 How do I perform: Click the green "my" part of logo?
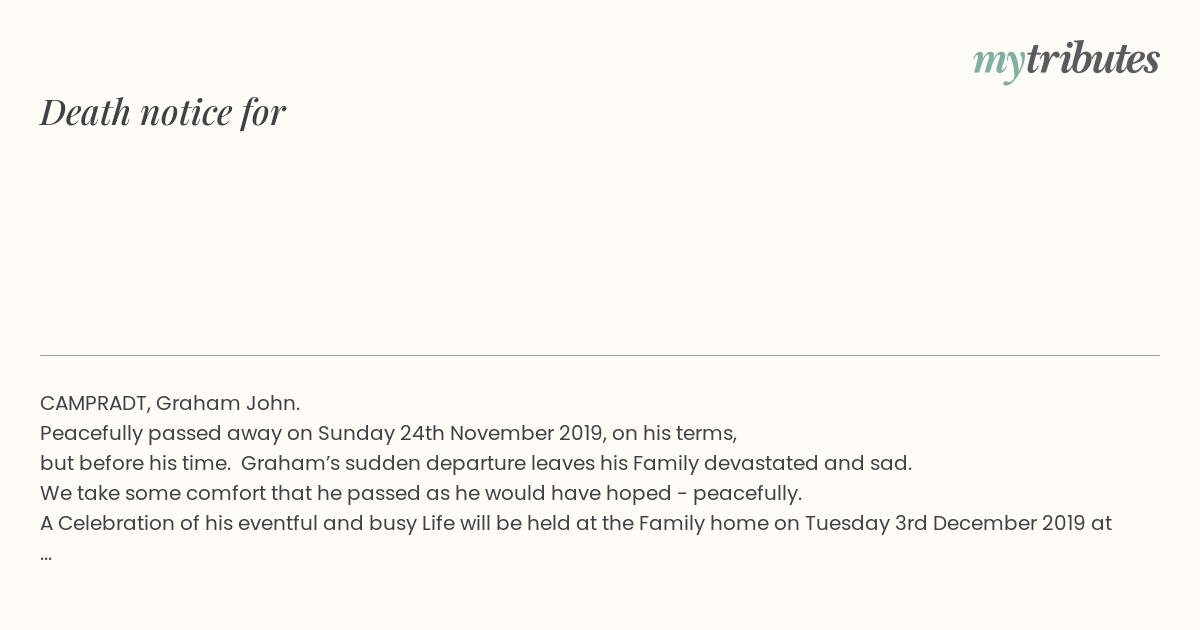pyautogui.click(x=999, y=64)
